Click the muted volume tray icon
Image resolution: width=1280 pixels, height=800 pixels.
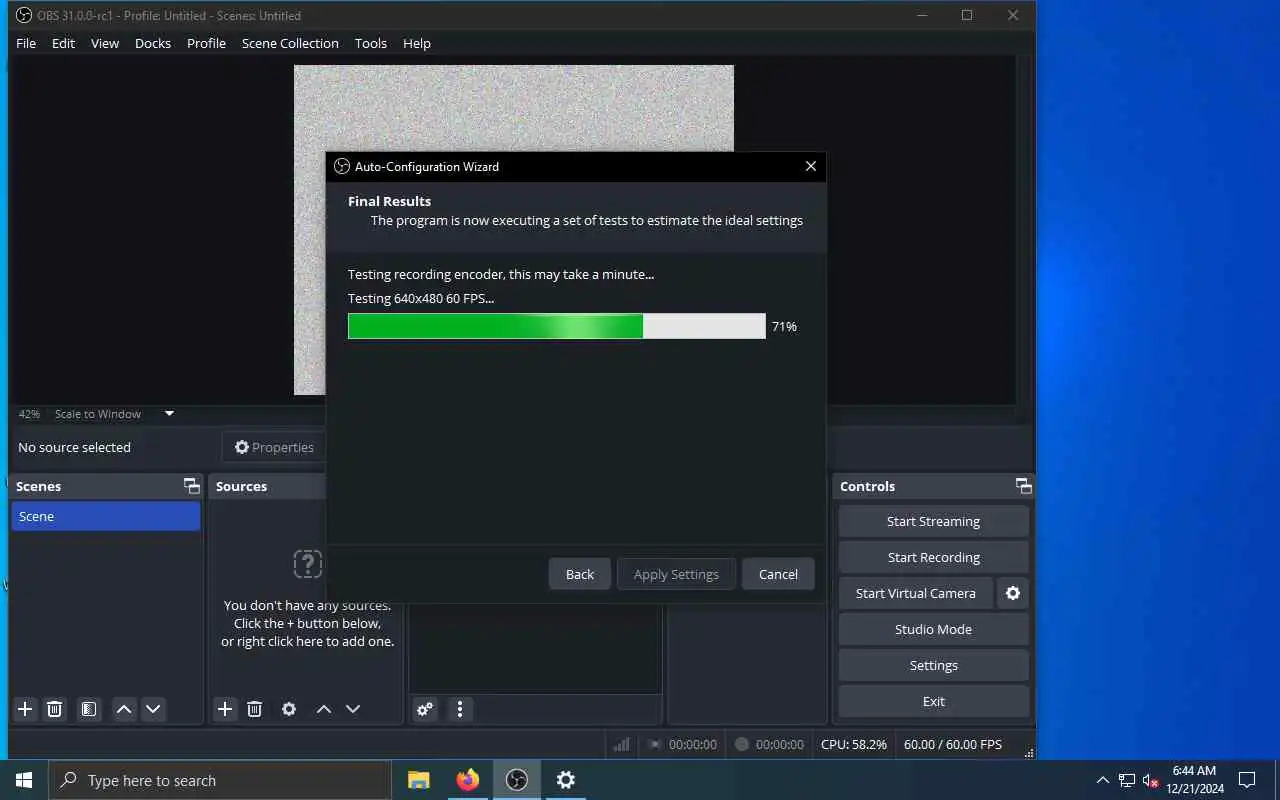(1150, 780)
